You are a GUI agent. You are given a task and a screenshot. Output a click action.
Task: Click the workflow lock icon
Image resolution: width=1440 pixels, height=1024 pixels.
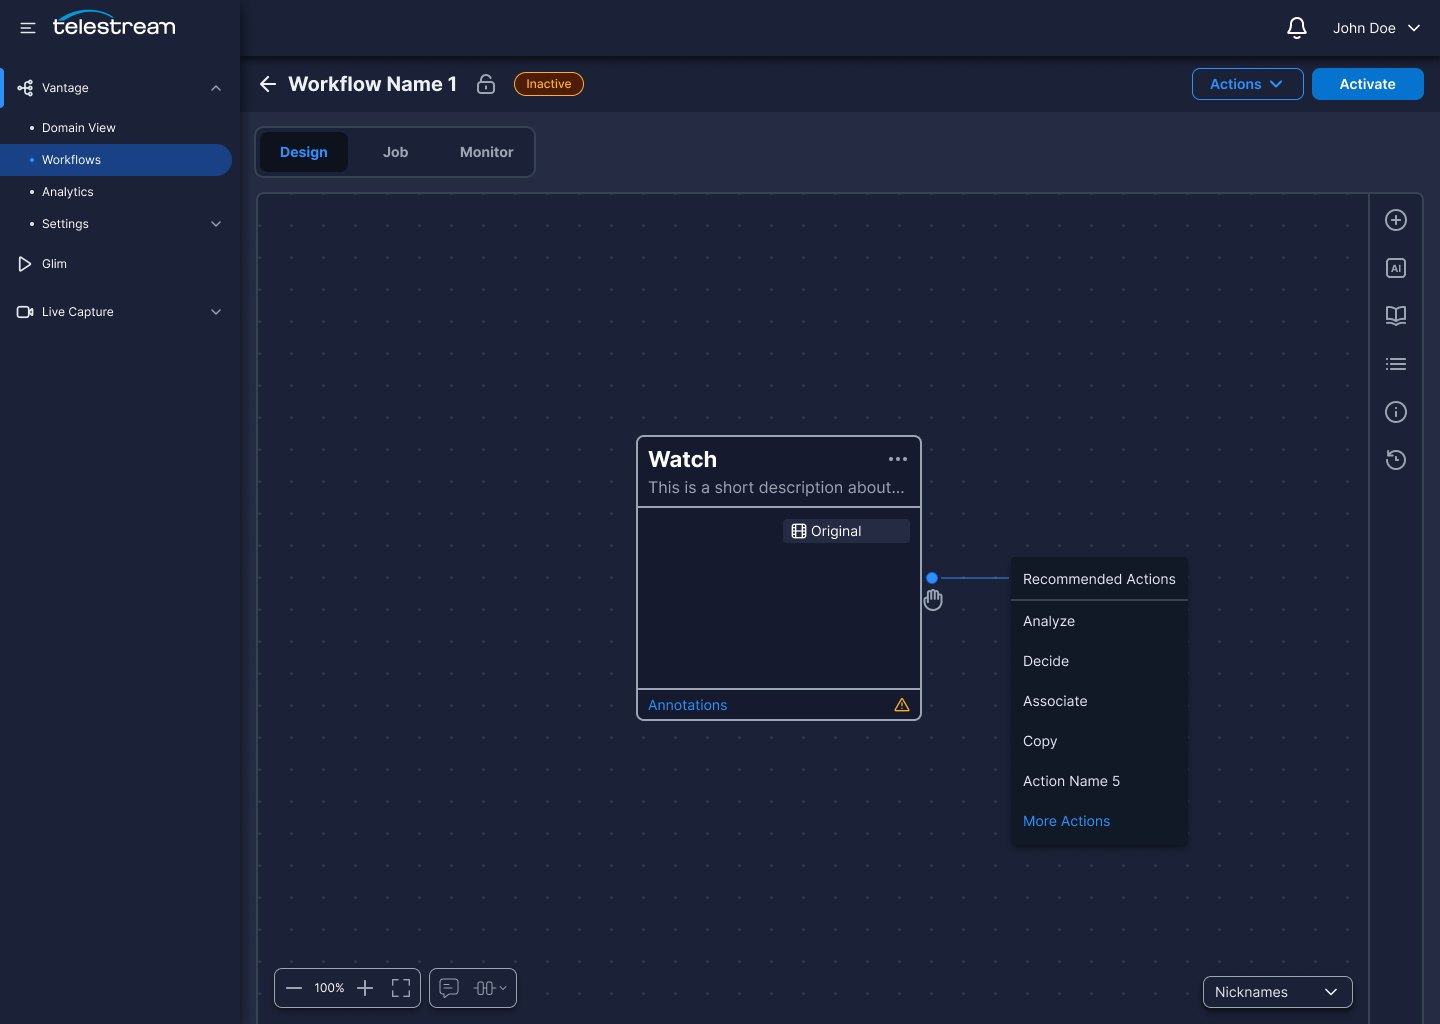(486, 84)
